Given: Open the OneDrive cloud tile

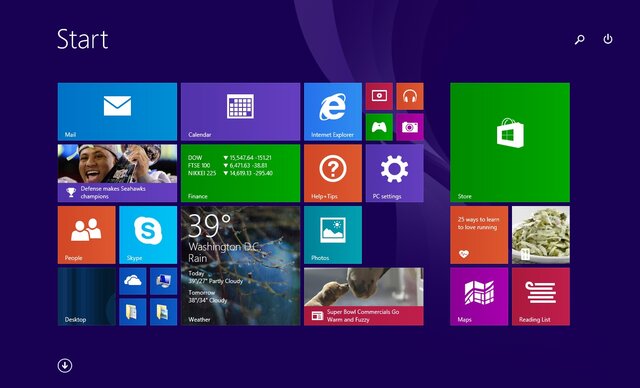Looking at the screenshot, I should (x=133, y=281).
